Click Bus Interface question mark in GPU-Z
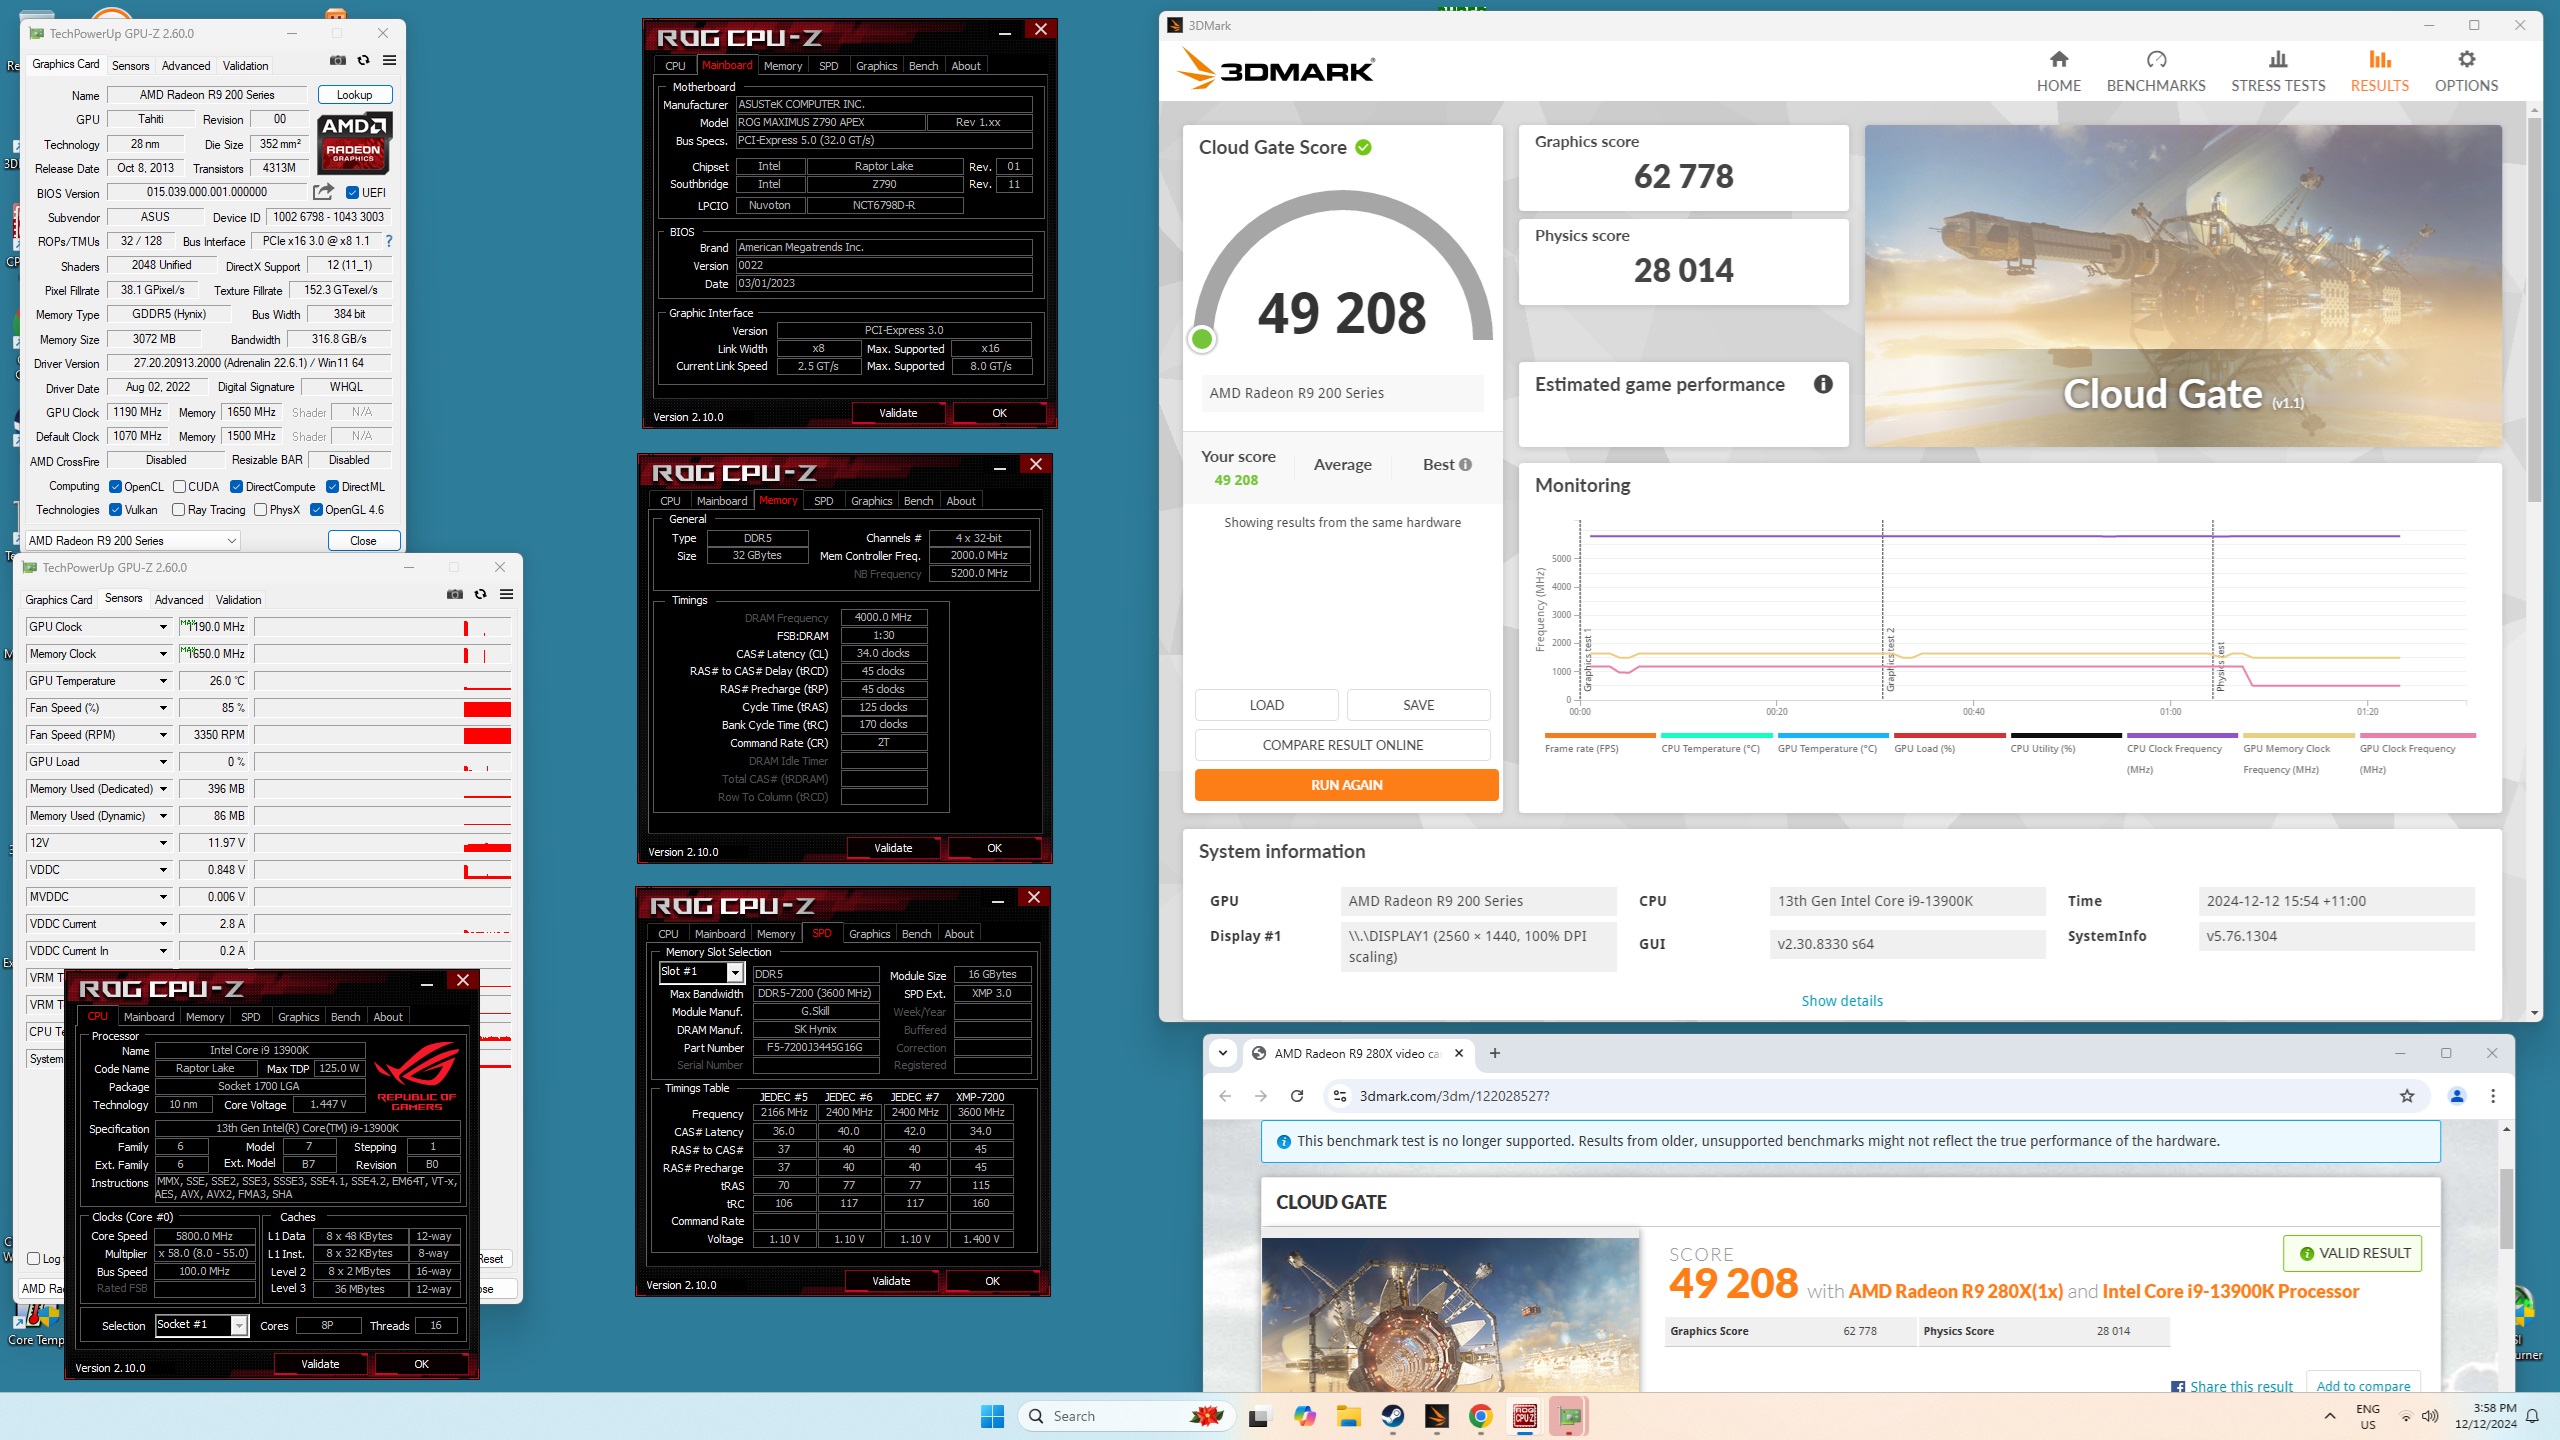 (389, 241)
